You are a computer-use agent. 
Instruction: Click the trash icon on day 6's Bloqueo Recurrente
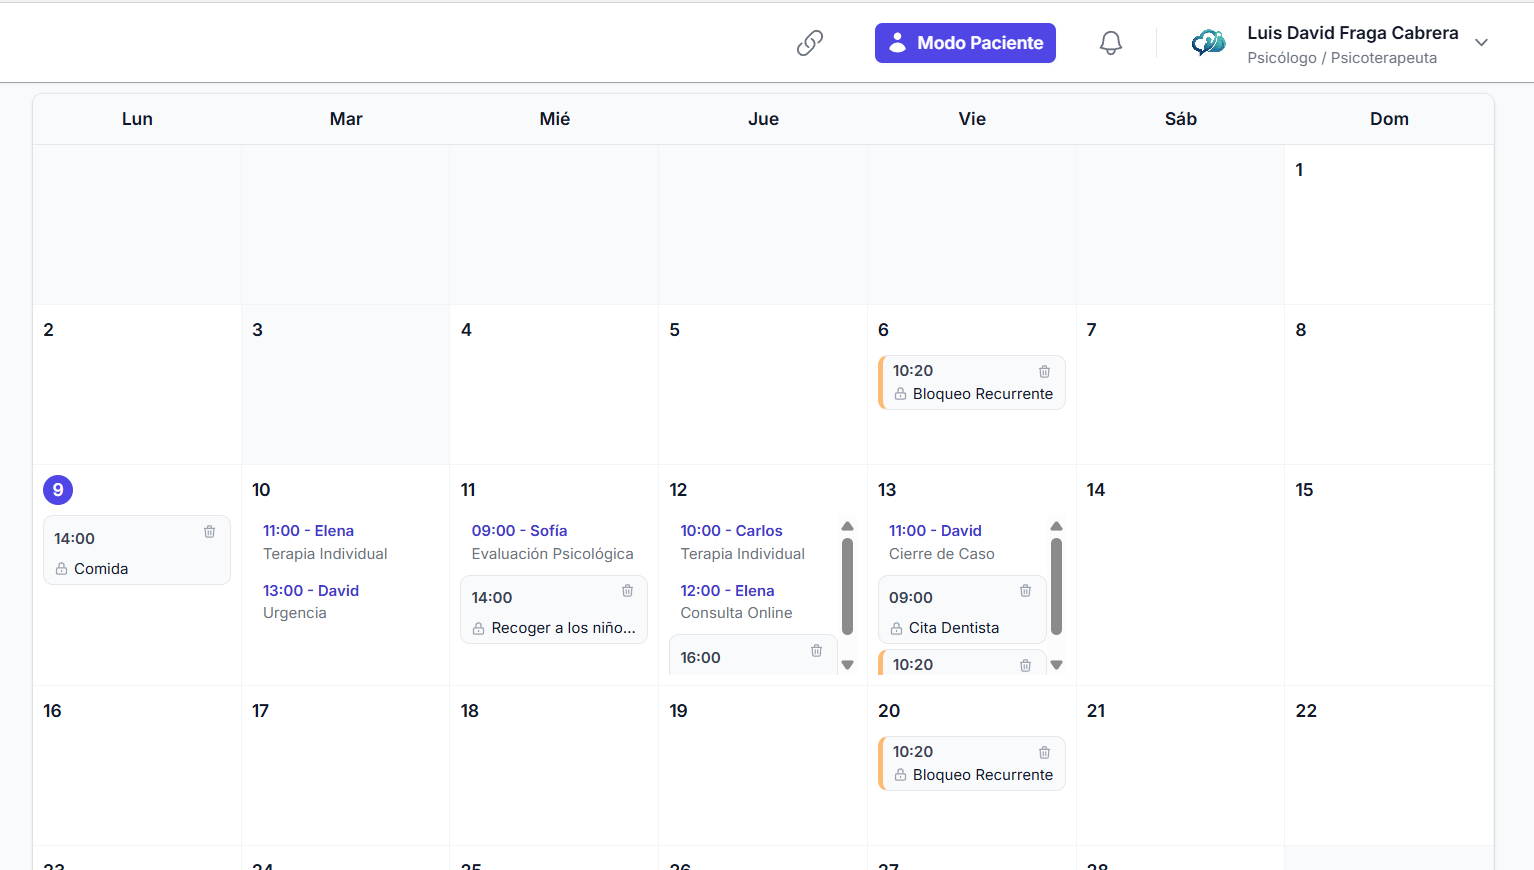pyautogui.click(x=1044, y=371)
